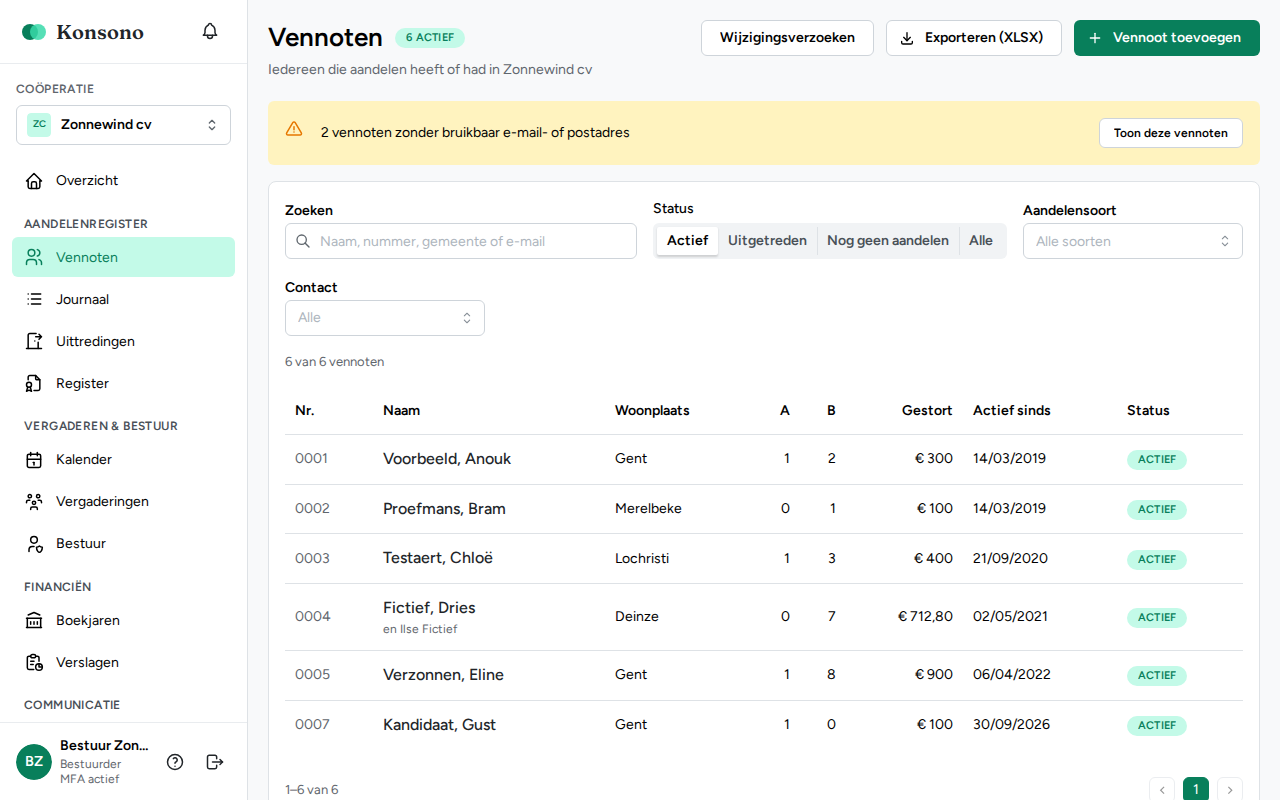Click the Vergaderingen people icon

(34, 502)
